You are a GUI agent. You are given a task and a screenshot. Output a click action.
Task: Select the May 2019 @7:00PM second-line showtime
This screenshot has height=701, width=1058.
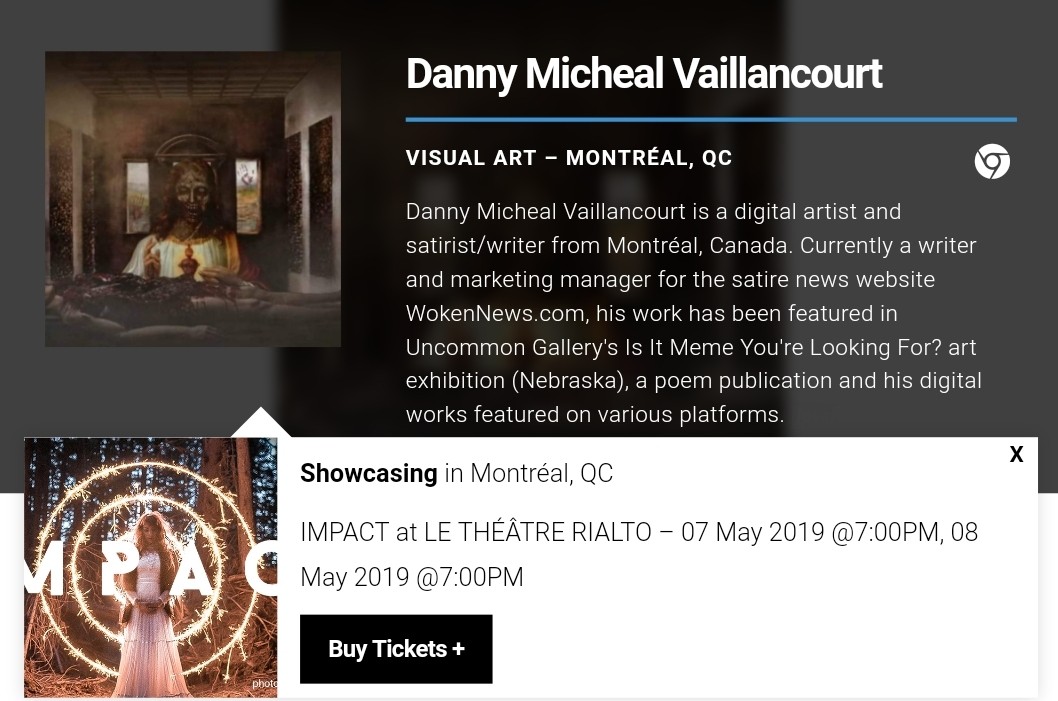click(x=412, y=578)
